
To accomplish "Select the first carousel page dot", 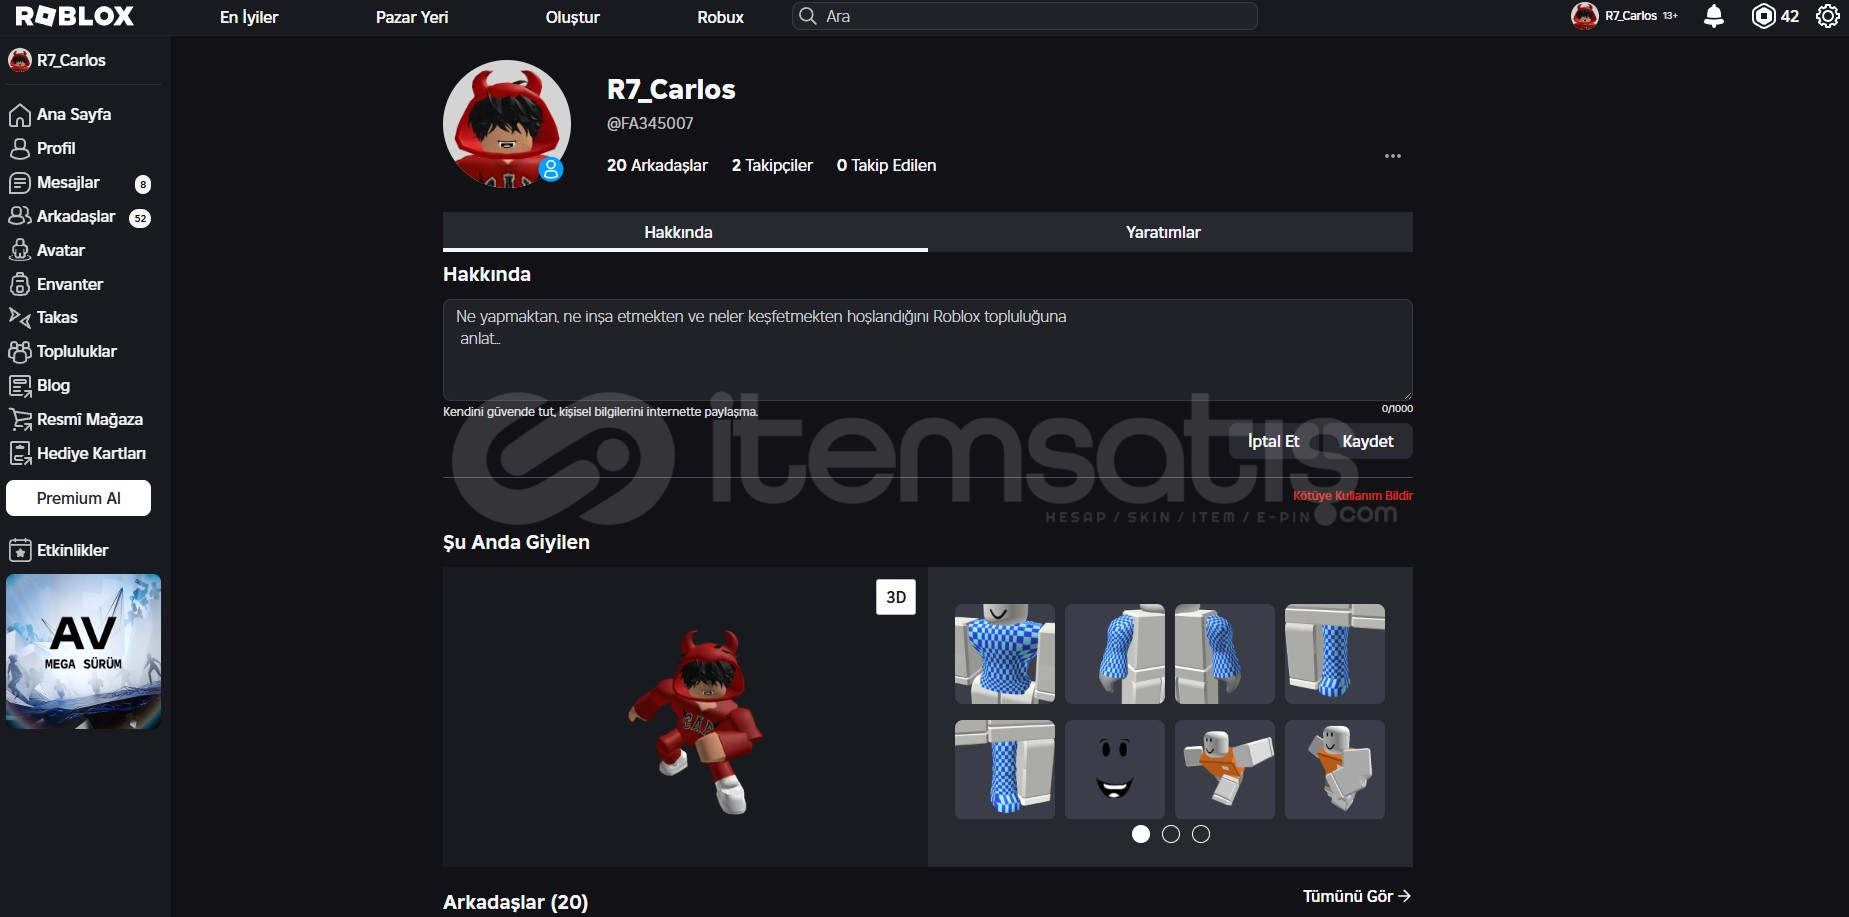I will click(x=1141, y=834).
